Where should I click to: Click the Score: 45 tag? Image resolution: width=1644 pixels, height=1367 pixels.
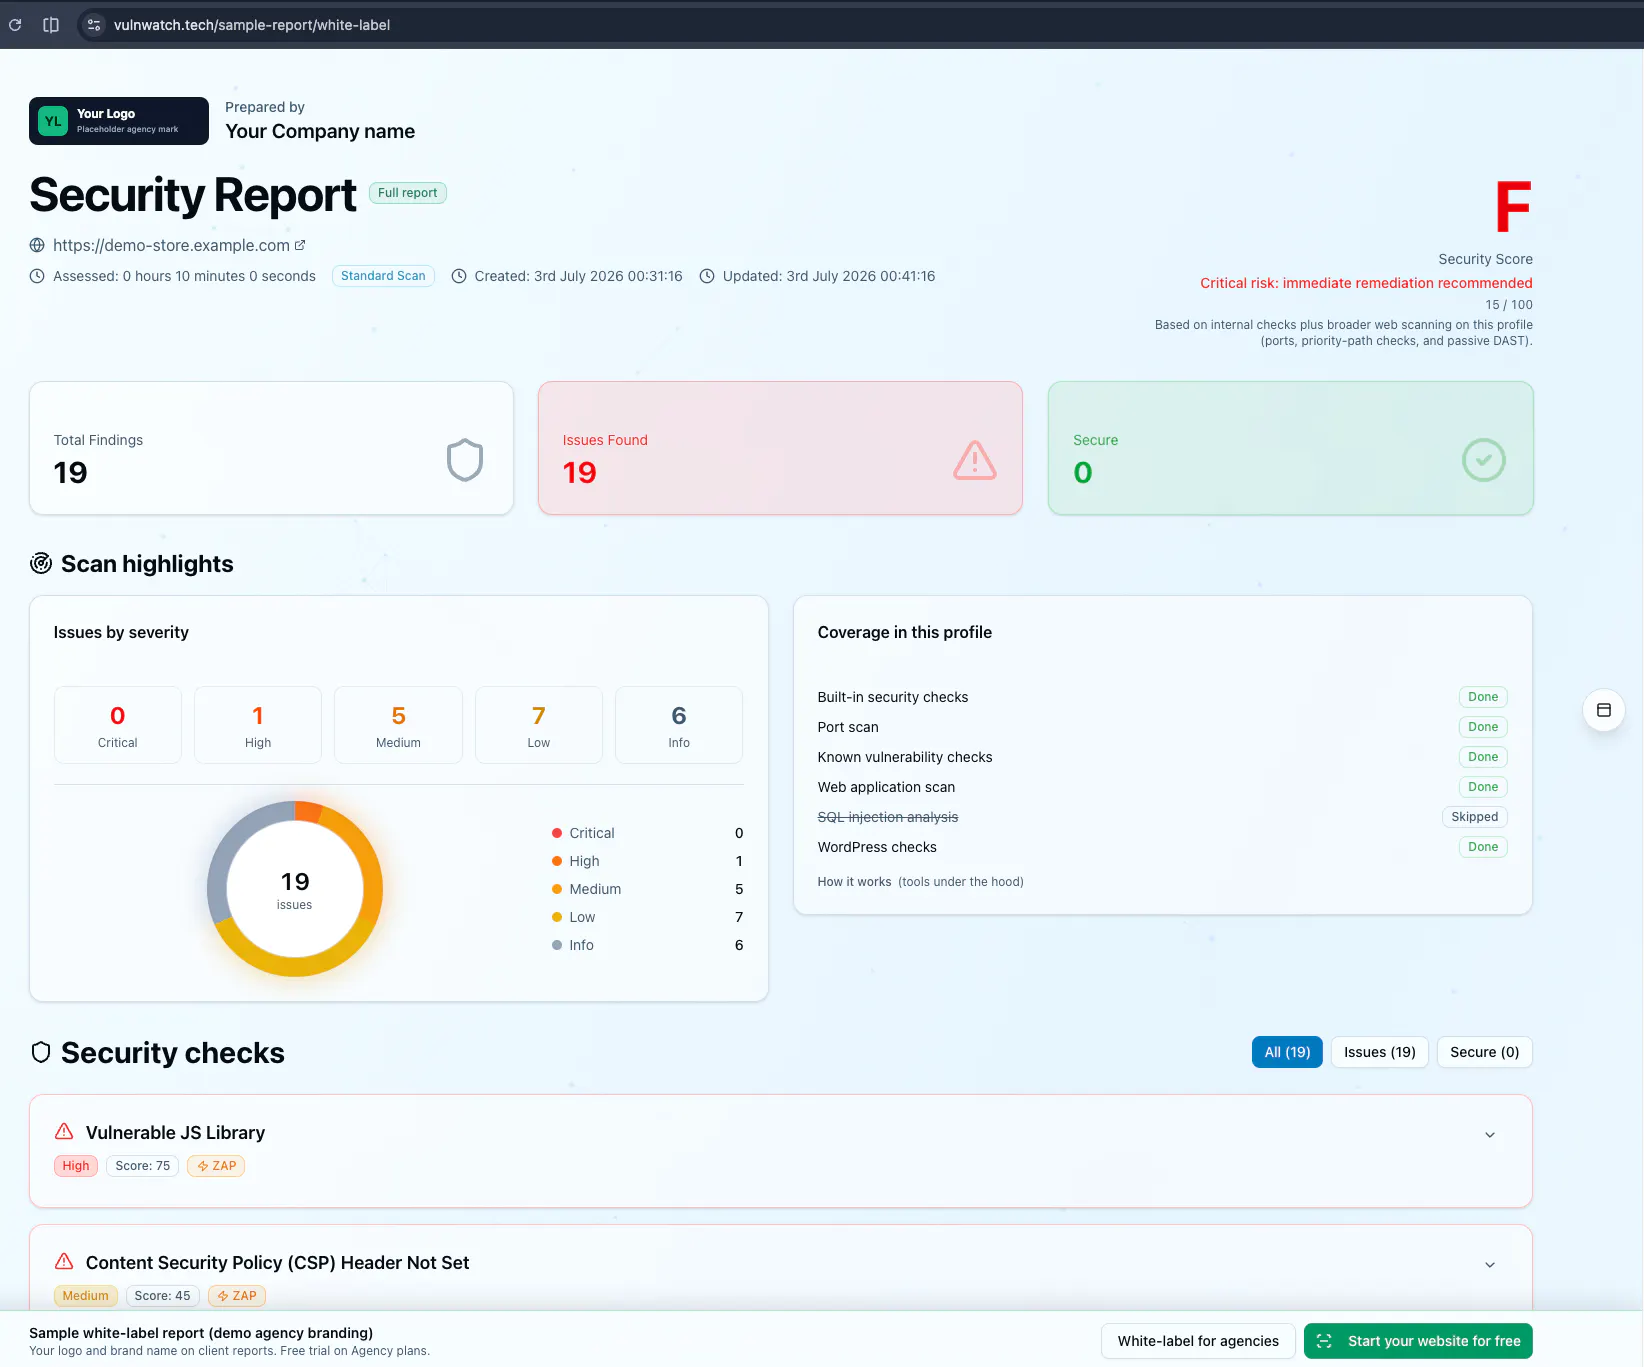(x=162, y=1296)
